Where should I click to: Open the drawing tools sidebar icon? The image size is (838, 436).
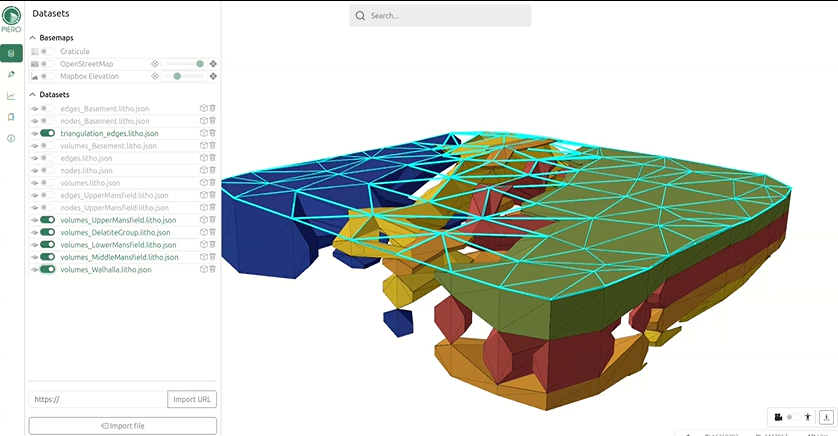11,74
